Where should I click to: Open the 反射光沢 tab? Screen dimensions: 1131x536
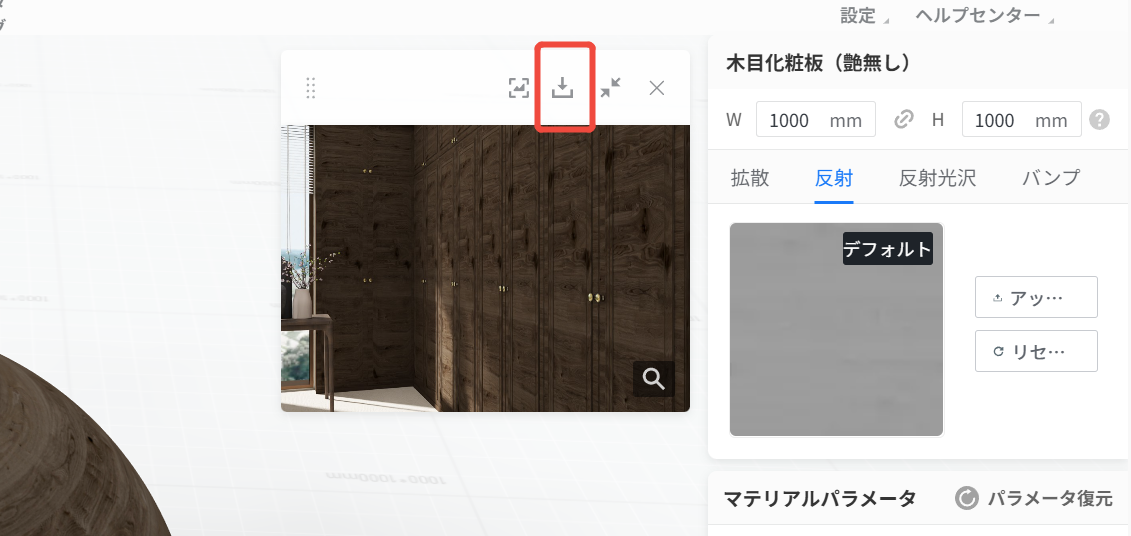[x=937, y=178]
